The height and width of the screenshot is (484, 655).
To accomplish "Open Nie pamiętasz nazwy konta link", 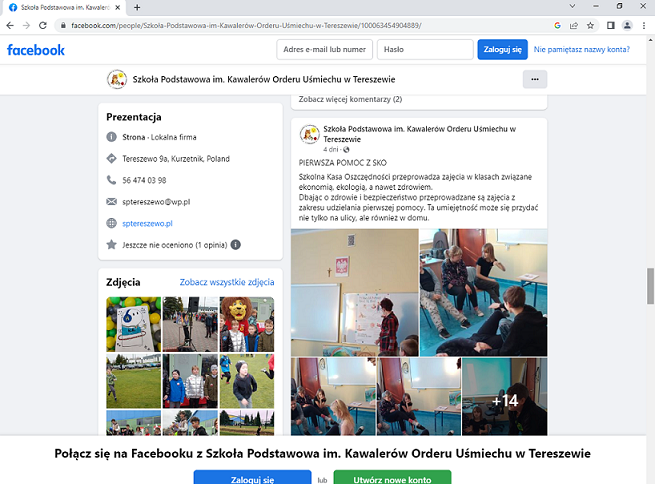I will (x=581, y=50).
